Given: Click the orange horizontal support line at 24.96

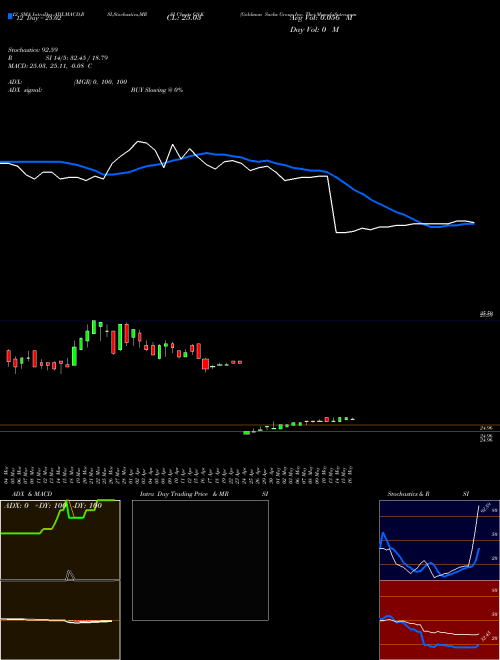Looking at the screenshot, I should click(x=250, y=431).
